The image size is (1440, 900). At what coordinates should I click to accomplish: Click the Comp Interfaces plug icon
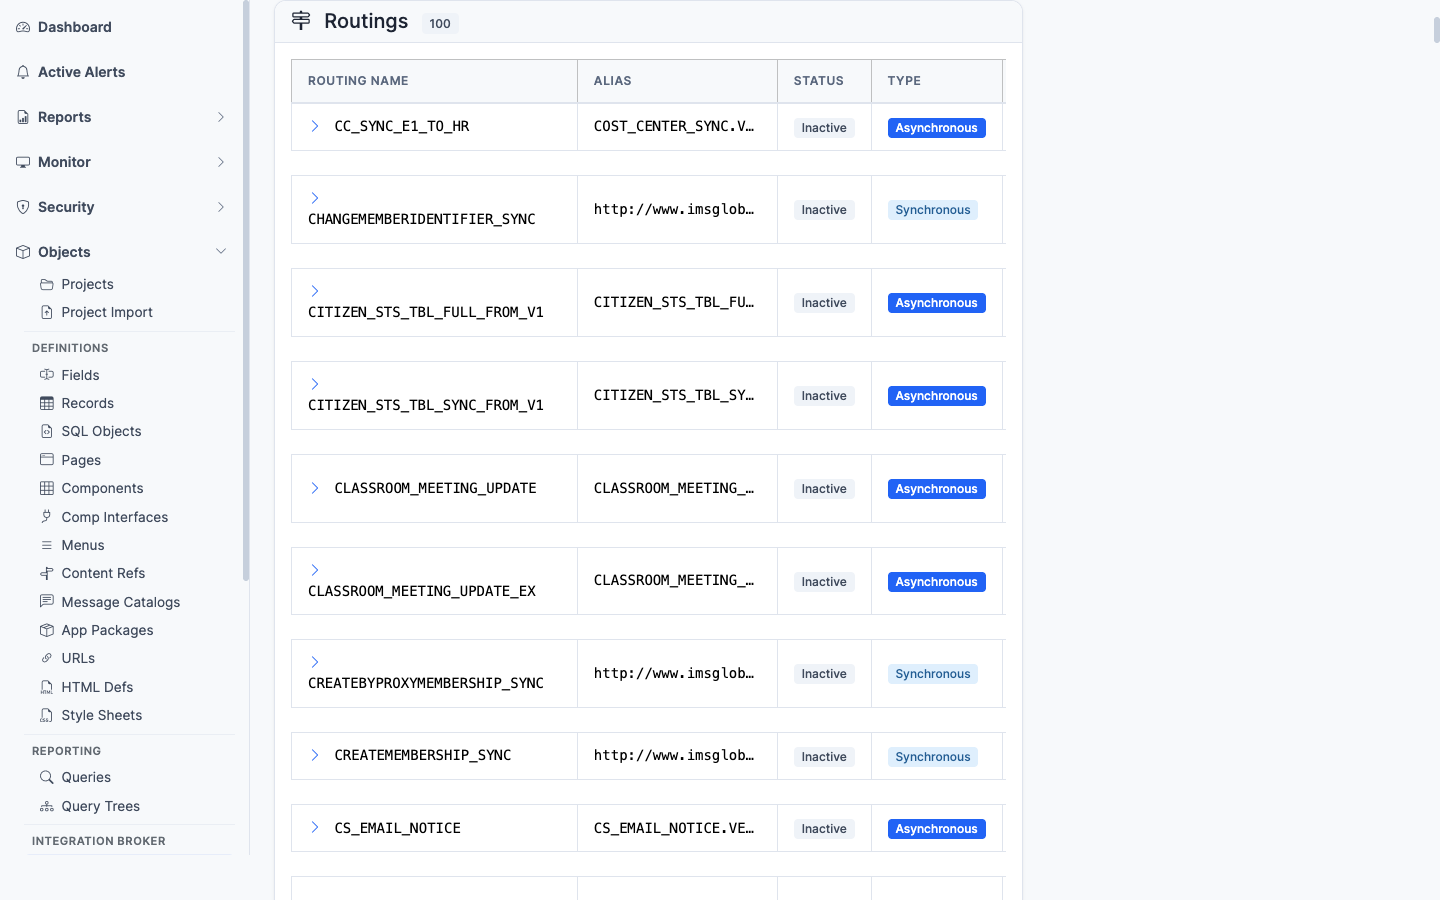(x=47, y=517)
